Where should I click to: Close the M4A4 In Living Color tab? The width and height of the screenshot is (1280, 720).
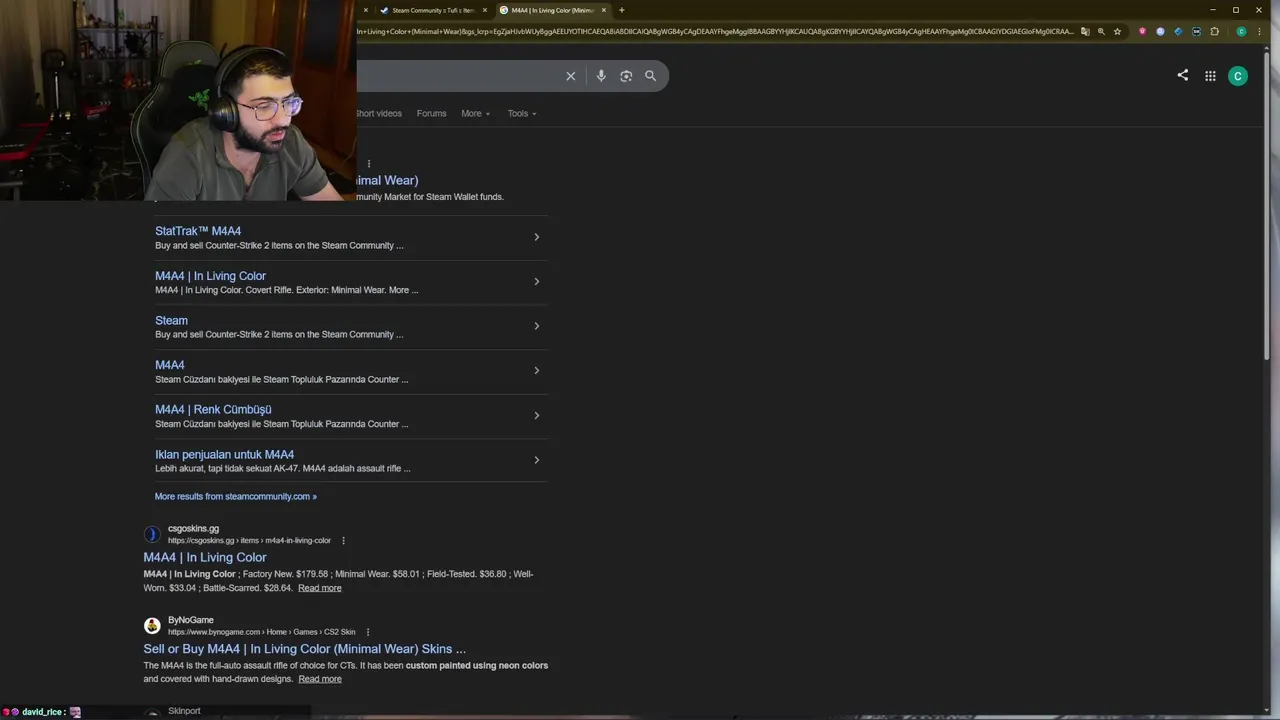pos(604,10)
